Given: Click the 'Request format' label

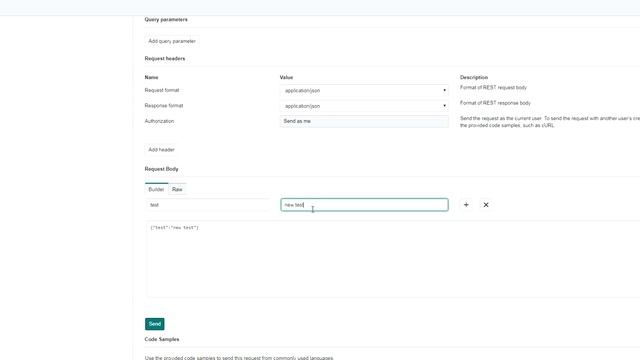Looking at the screenshot, I should [162, 90].
